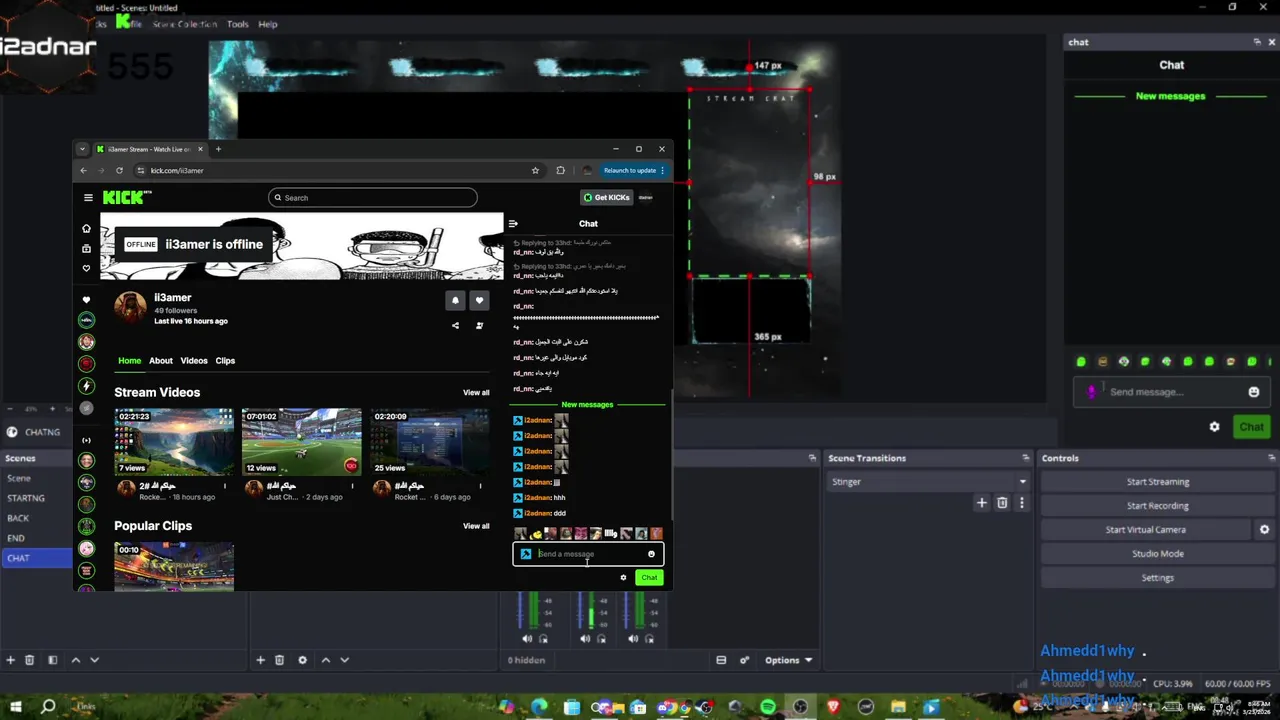Select the Home tab on Kick
The width and height of the screenshot is (1280, 720).
point(130,361)
